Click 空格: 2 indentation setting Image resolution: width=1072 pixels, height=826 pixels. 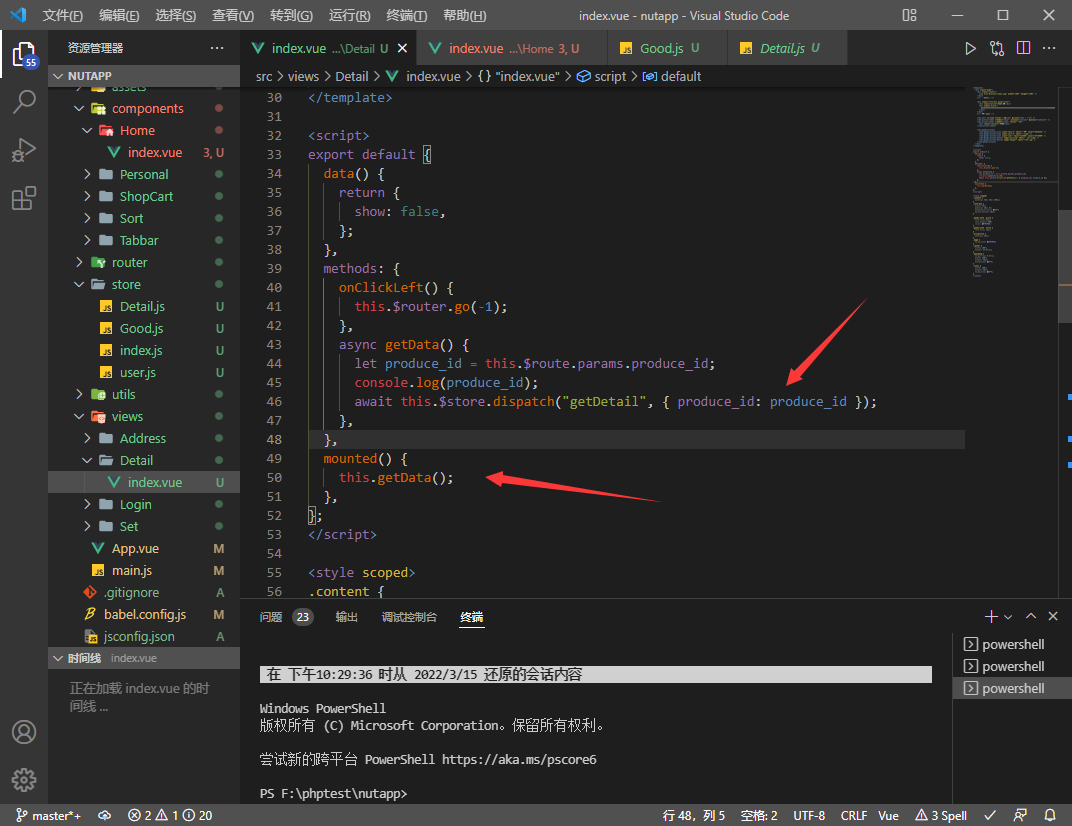point(759,815)
